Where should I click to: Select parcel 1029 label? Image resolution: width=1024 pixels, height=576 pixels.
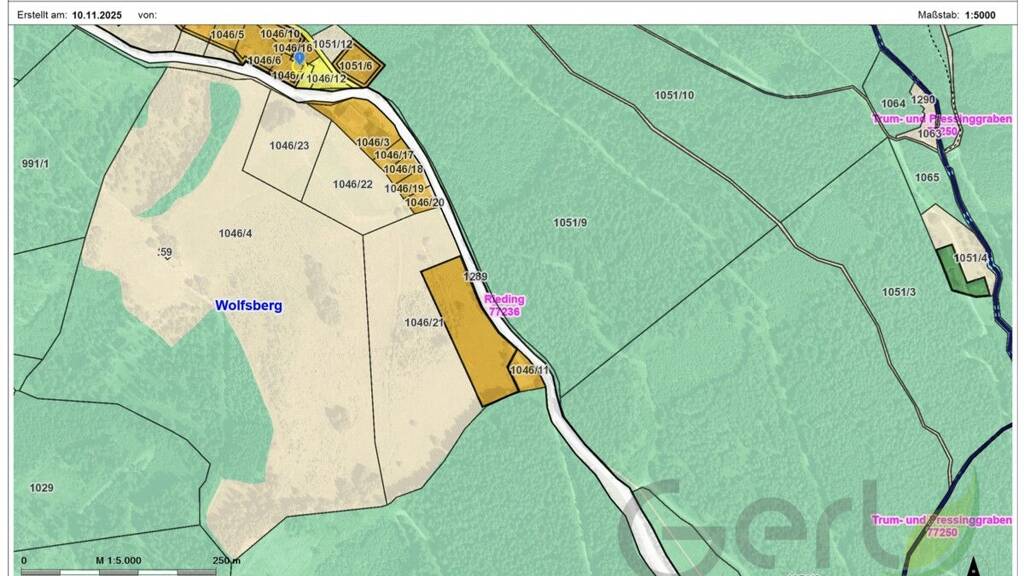point(41,488)
